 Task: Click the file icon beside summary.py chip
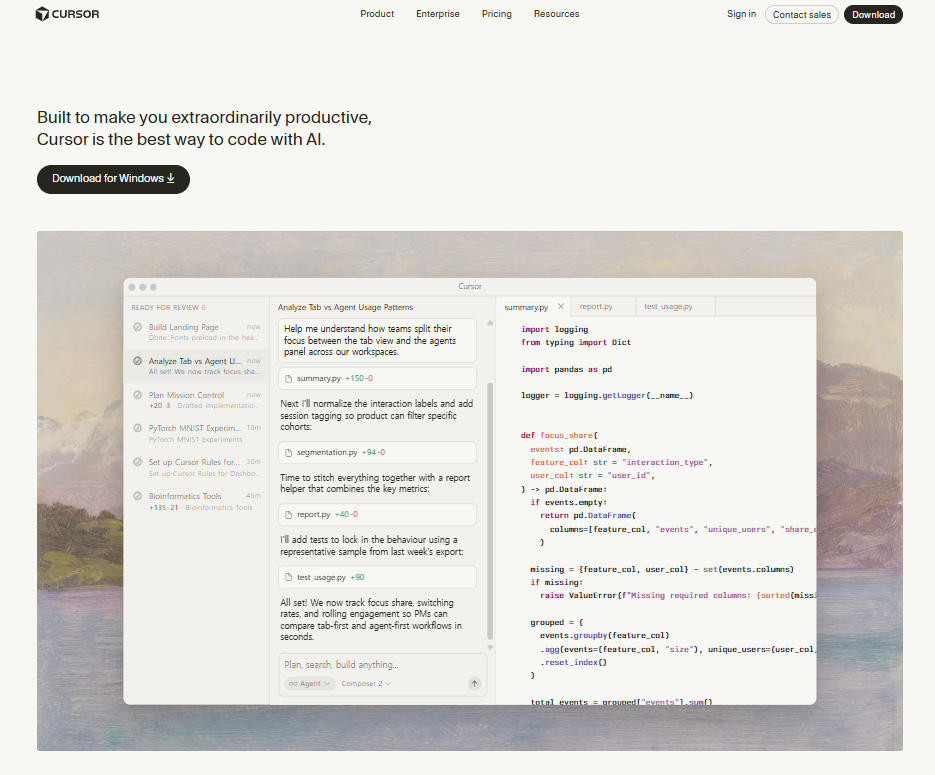pos(289,379)
